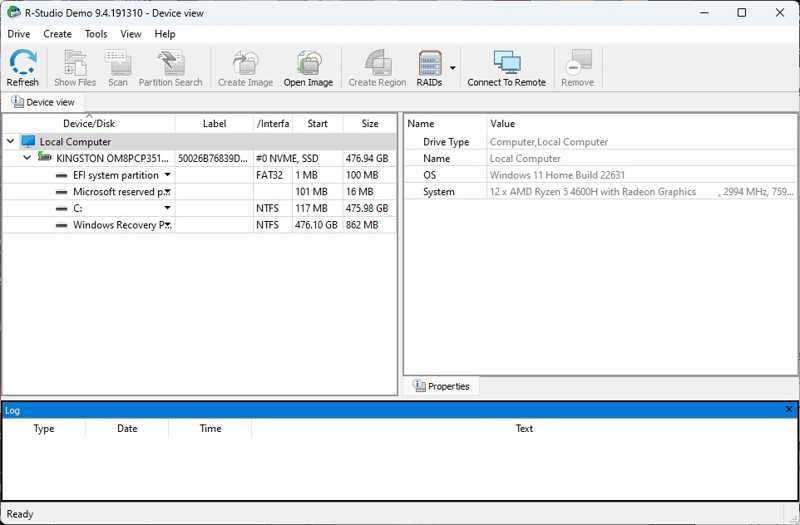This screenshot has height=525, width=800.
Task: Switch to the Properties tab
Action: pos(441,386)
